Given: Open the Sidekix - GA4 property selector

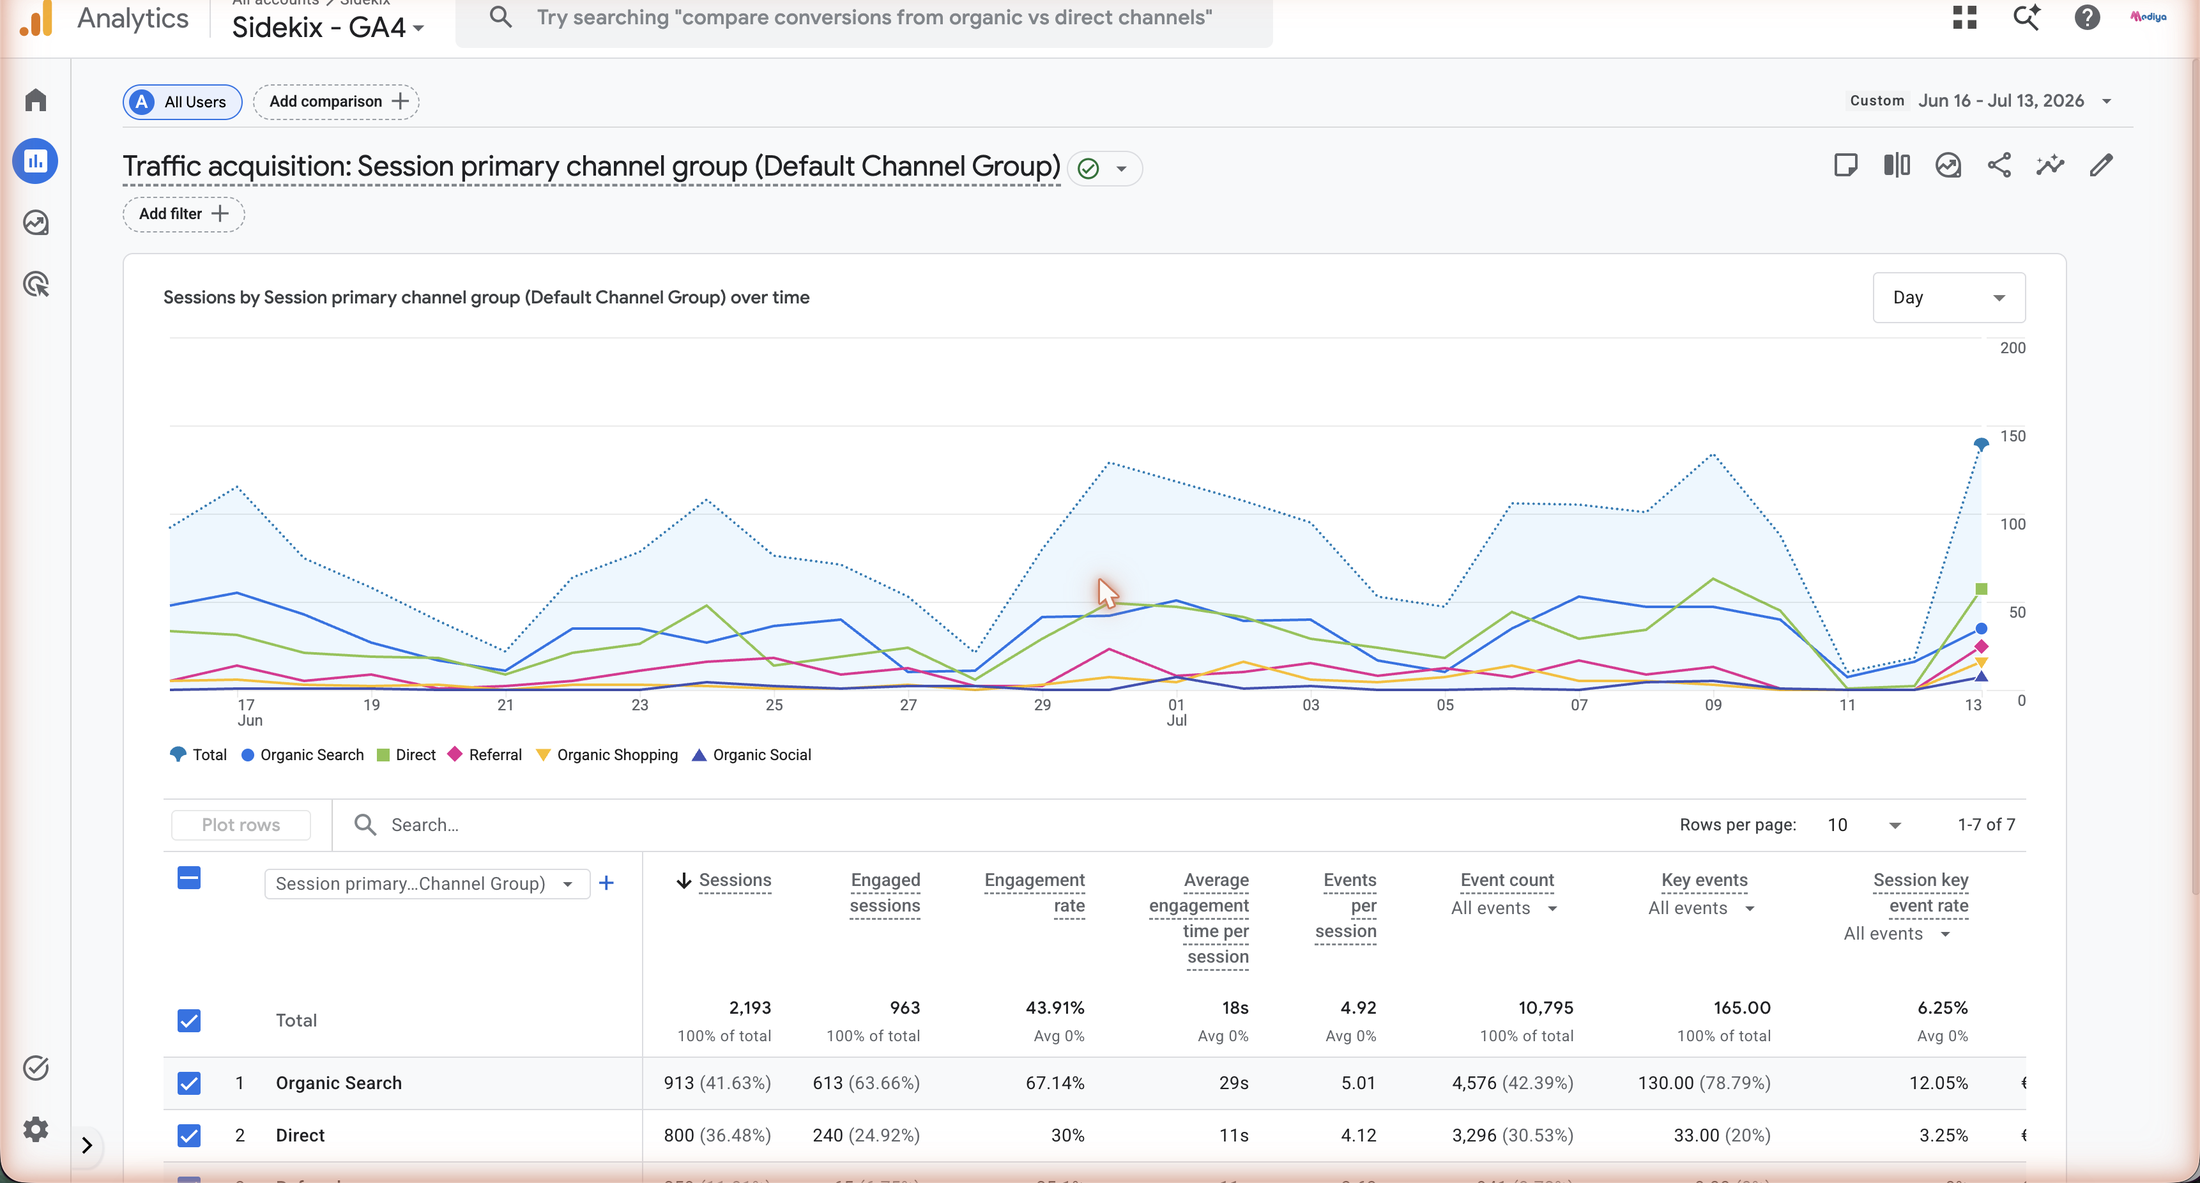Looking at the screenshot, I should coord(328,27).
